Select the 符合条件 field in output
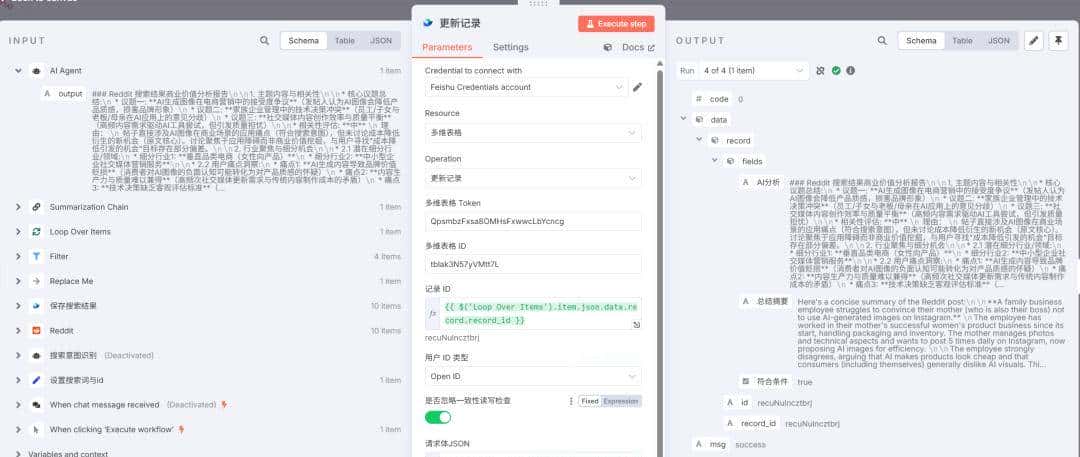The image size is (1080, 457). 765,381
